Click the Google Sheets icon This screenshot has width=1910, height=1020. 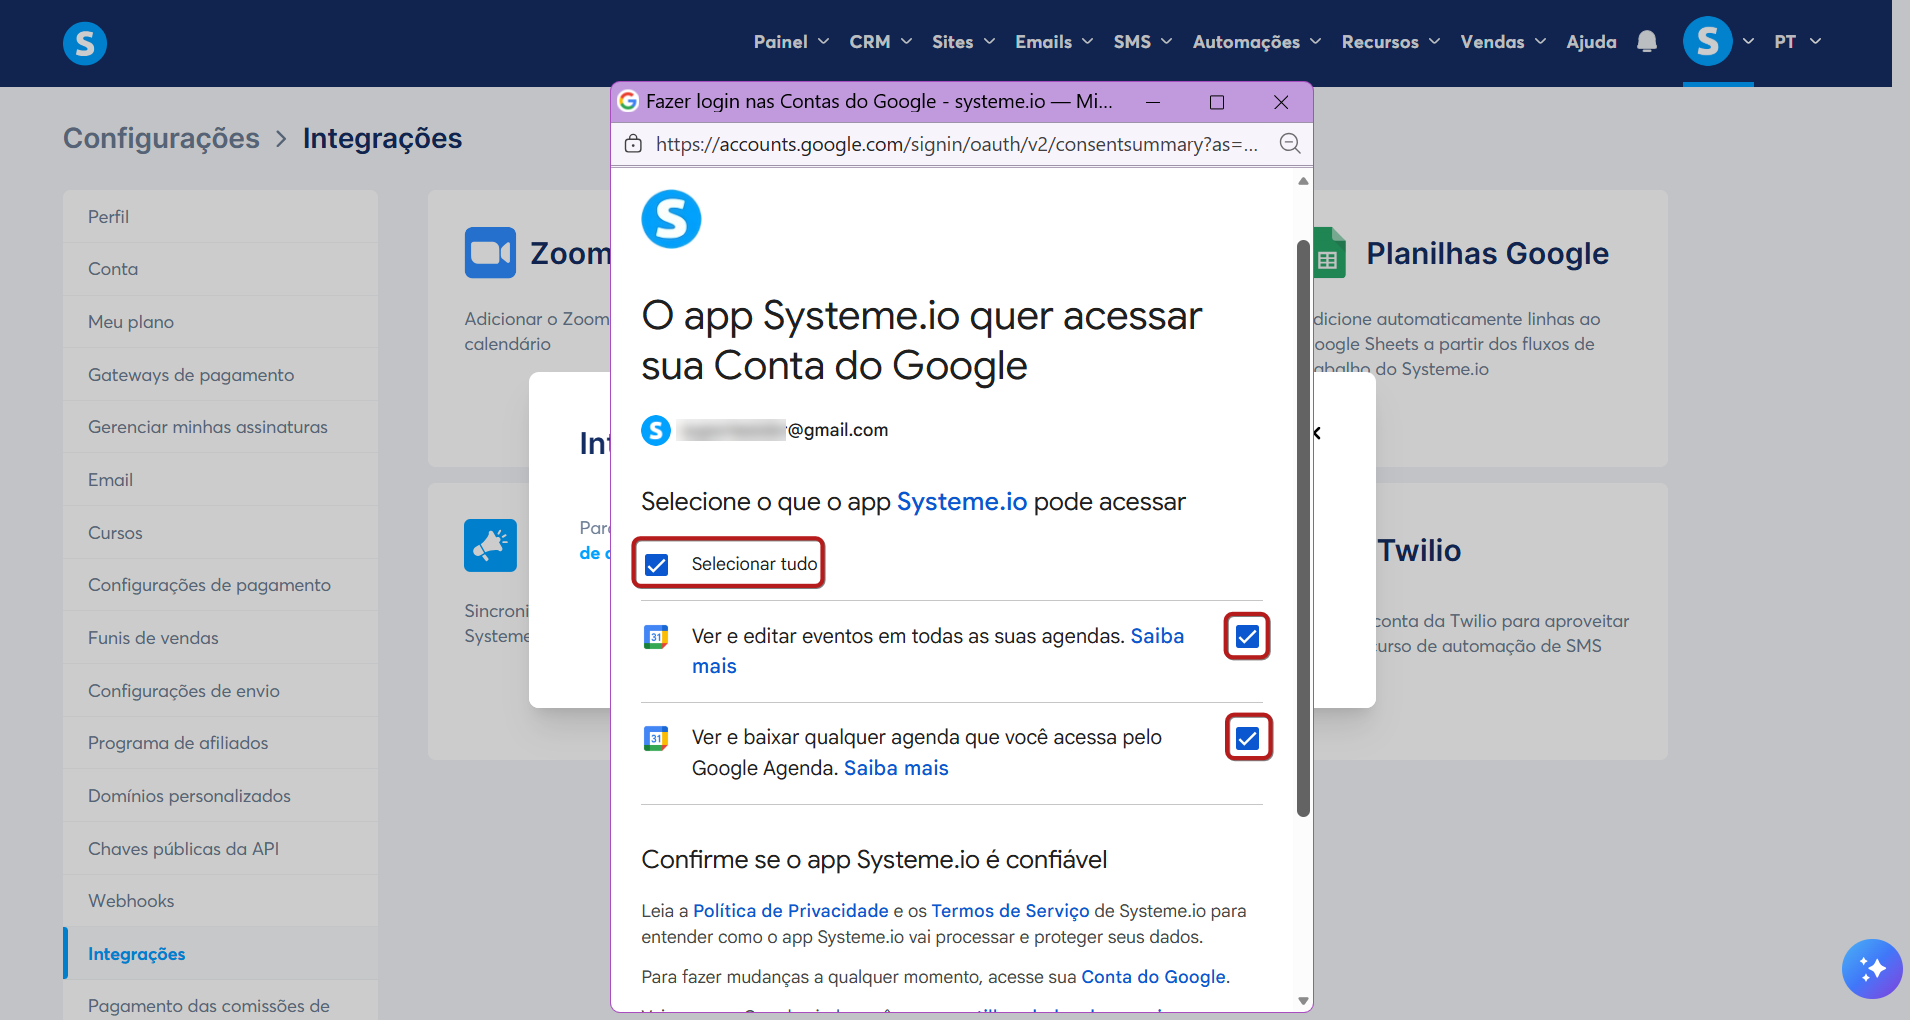pyautogui.click(x=1329, y=252)
